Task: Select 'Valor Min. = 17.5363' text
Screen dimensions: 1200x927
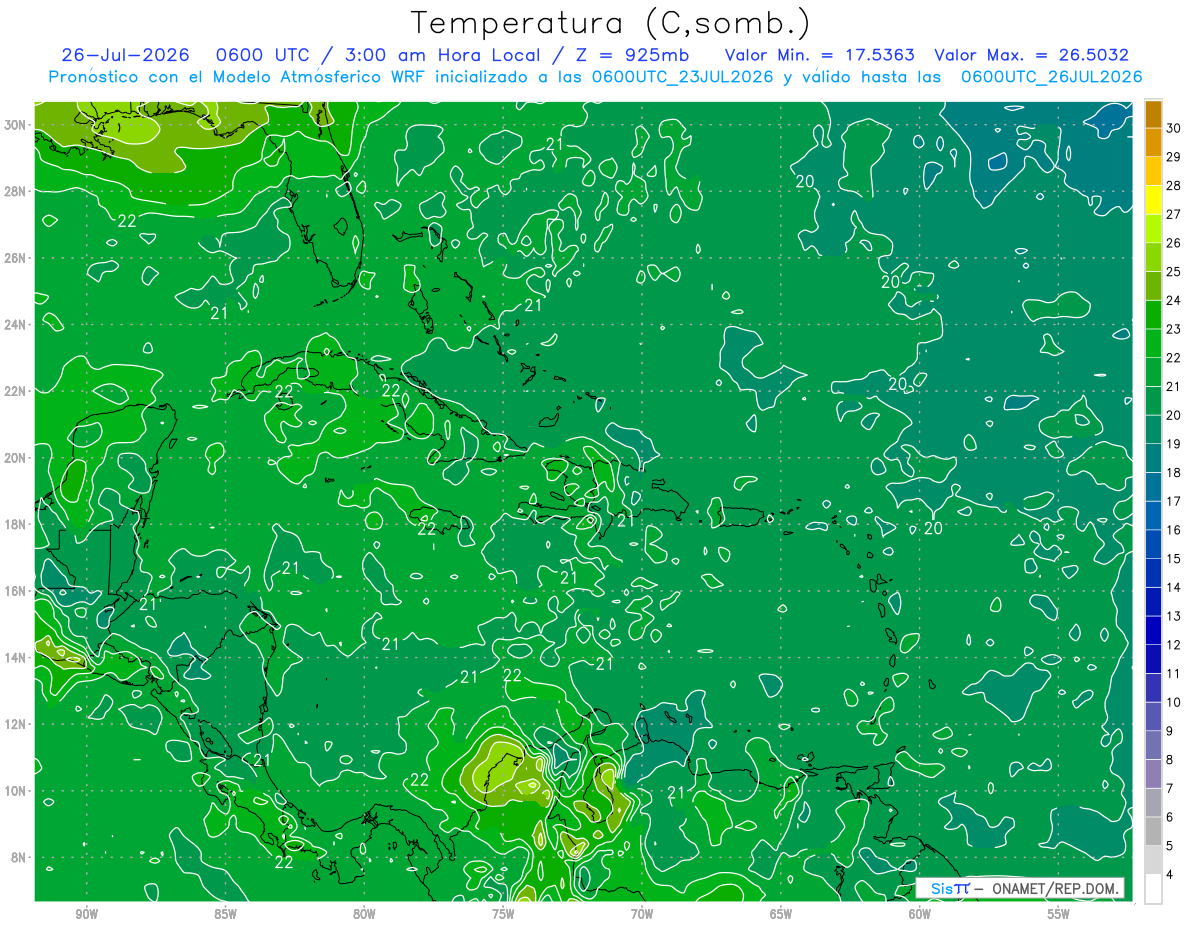Action: (819, 55)
